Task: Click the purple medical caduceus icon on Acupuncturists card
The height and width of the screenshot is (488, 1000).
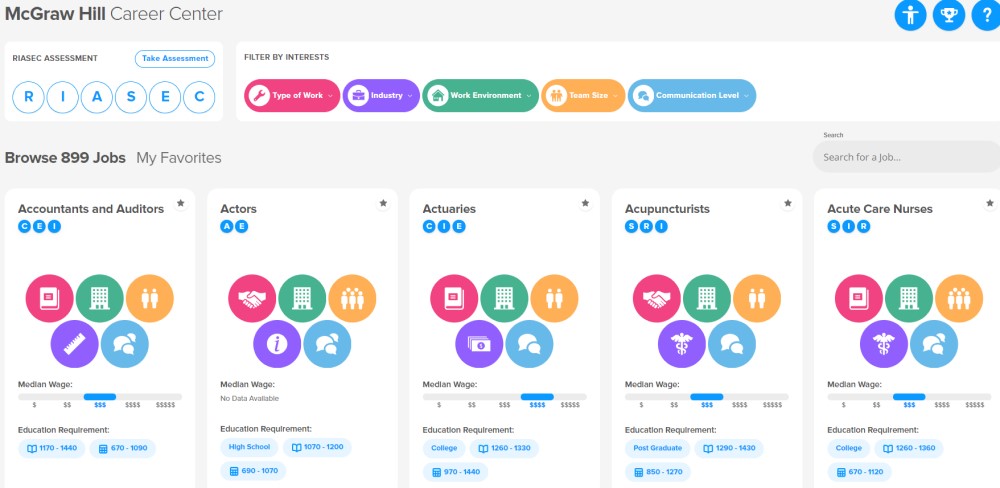Action: coord(682,344)
